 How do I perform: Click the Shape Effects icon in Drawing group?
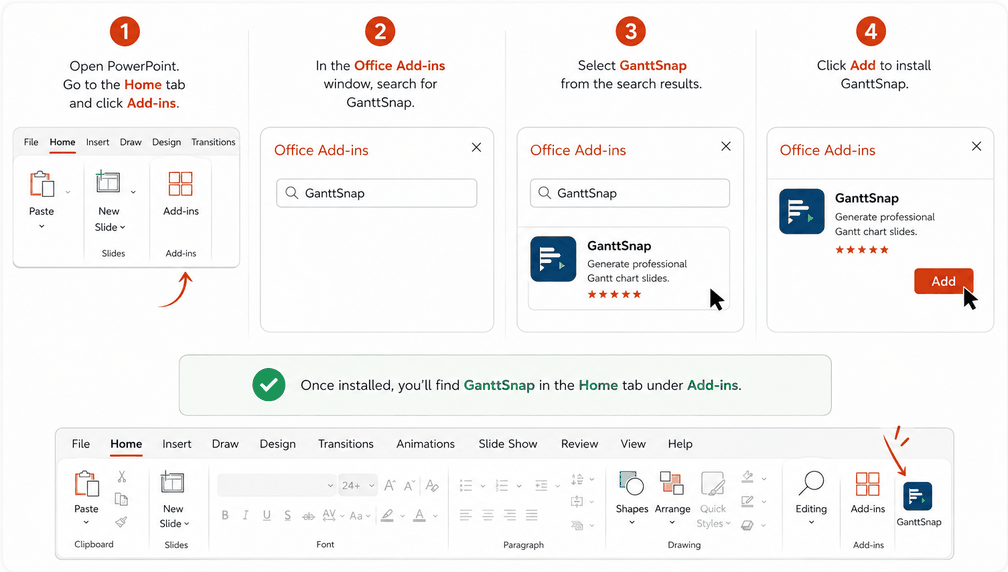pos(747,525)
